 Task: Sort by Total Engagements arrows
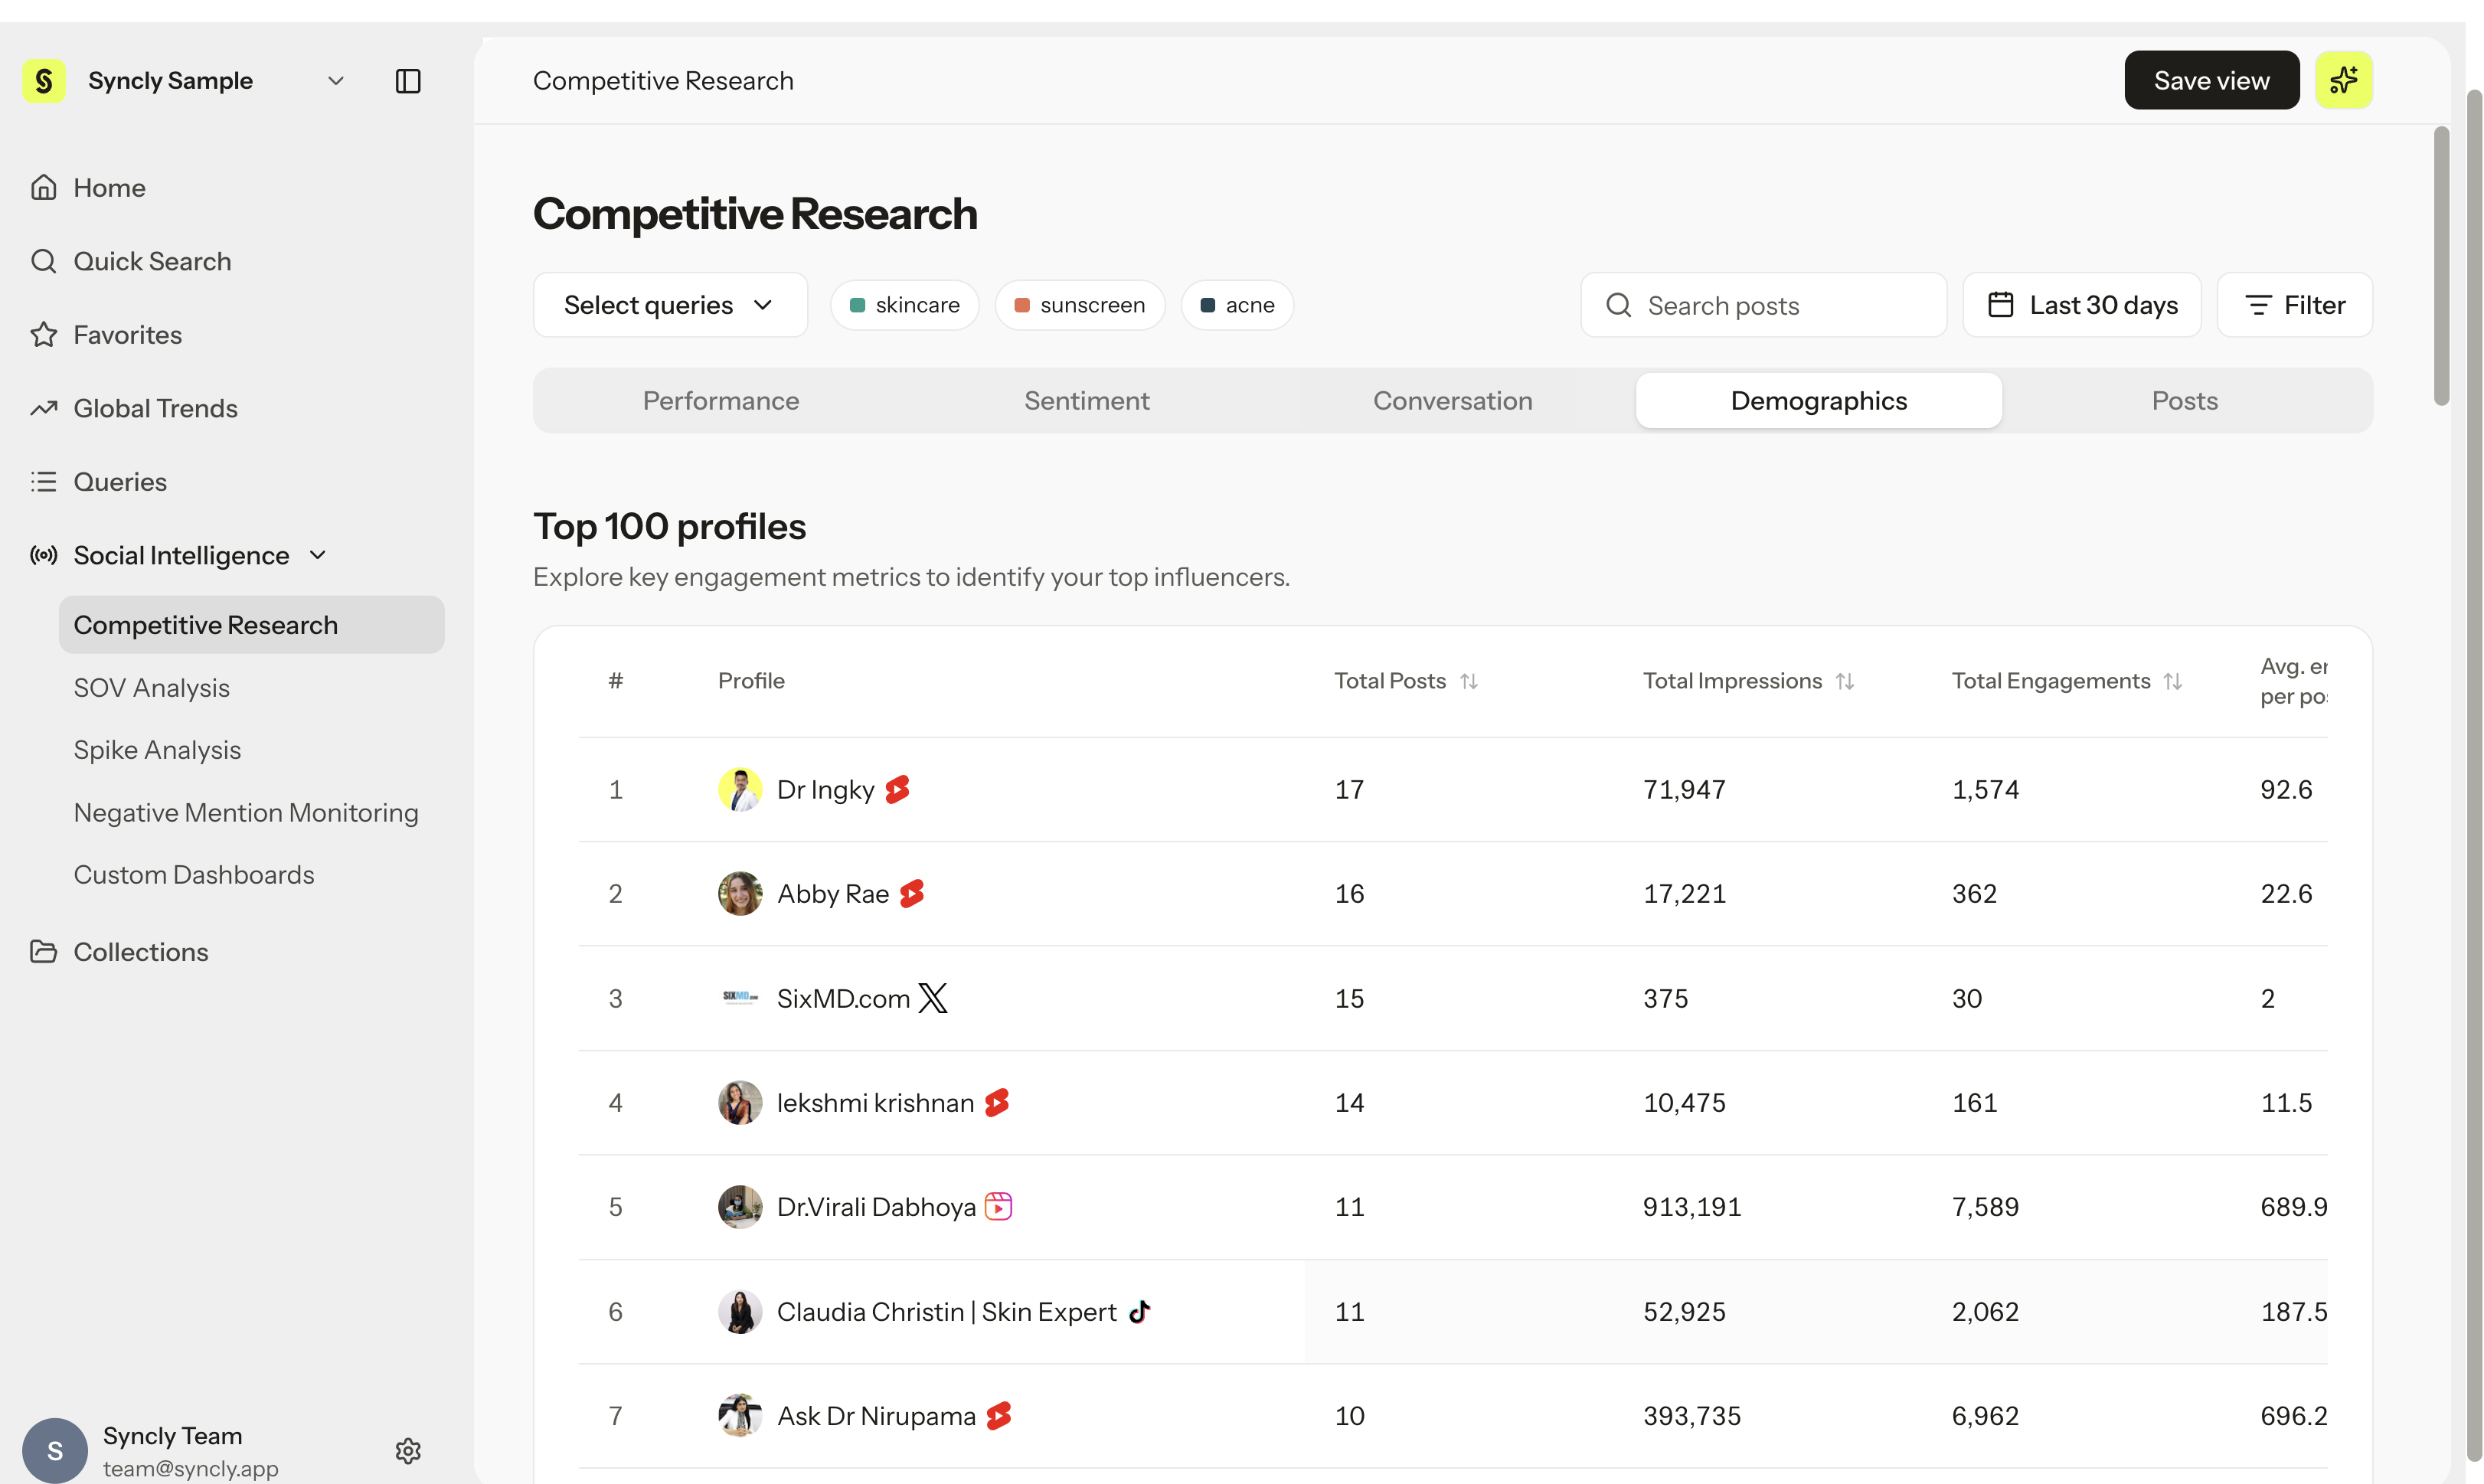(x=2173, y=681)
